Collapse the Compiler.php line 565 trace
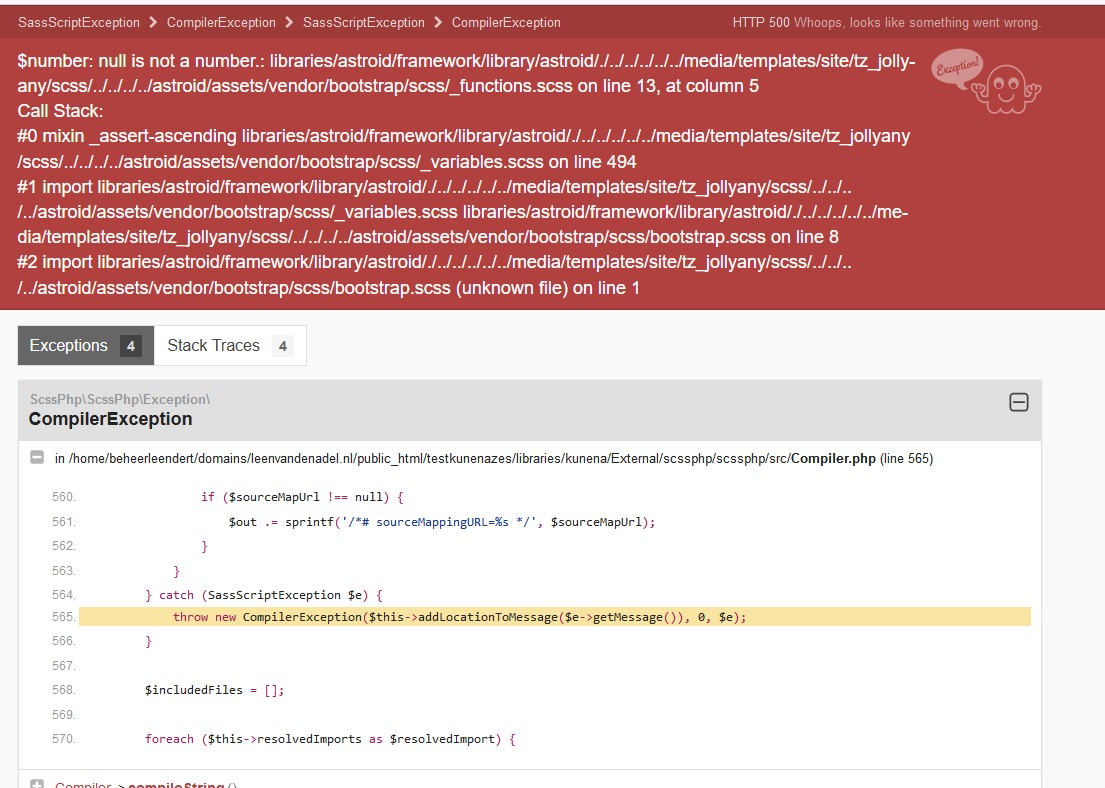This screenshot has width=1105, height=788. pyautogui.click(x=37, y=458)
